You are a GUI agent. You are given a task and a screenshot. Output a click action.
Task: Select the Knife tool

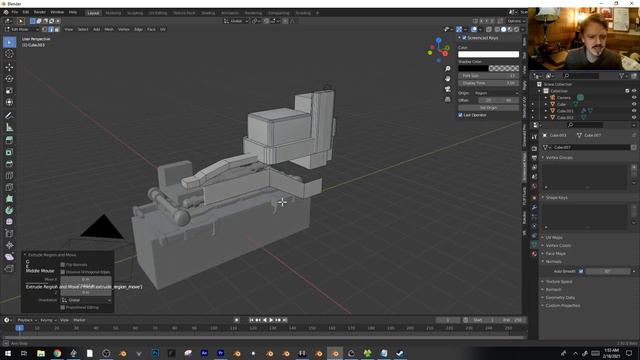(9, 187)
